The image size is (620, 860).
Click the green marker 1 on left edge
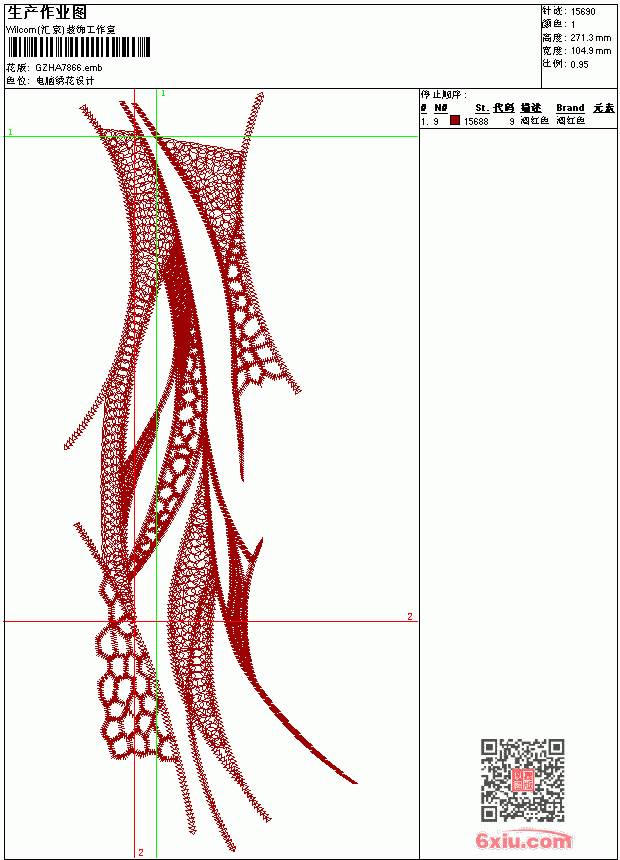10,132
